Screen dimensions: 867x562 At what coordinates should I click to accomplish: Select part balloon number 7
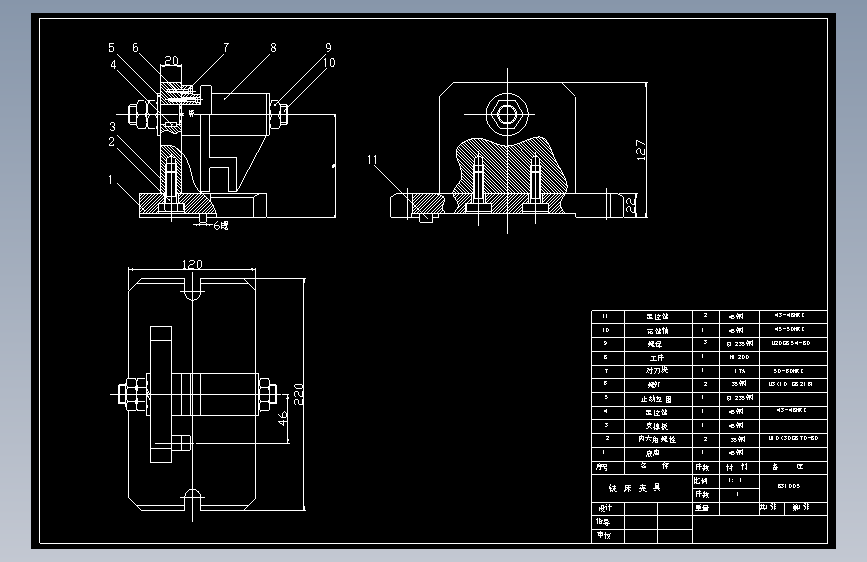coord(226,48)
